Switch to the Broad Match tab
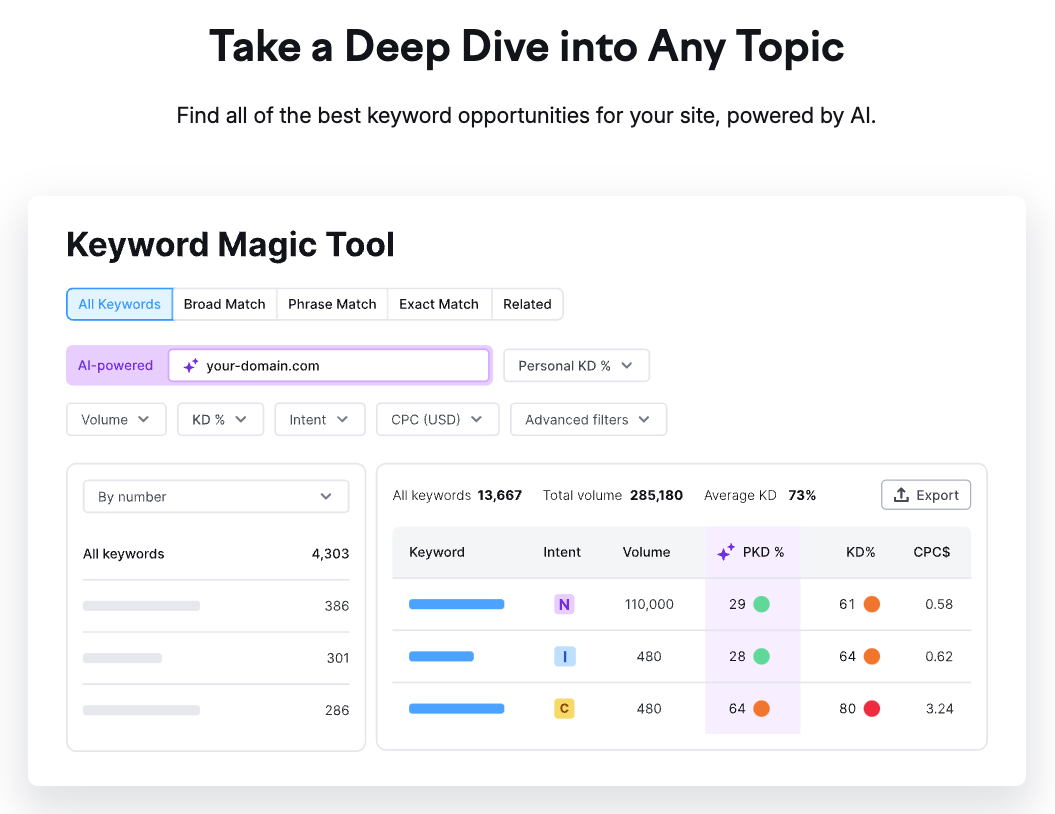Screen dimensions: 1055x814 [x=225, y=304]
